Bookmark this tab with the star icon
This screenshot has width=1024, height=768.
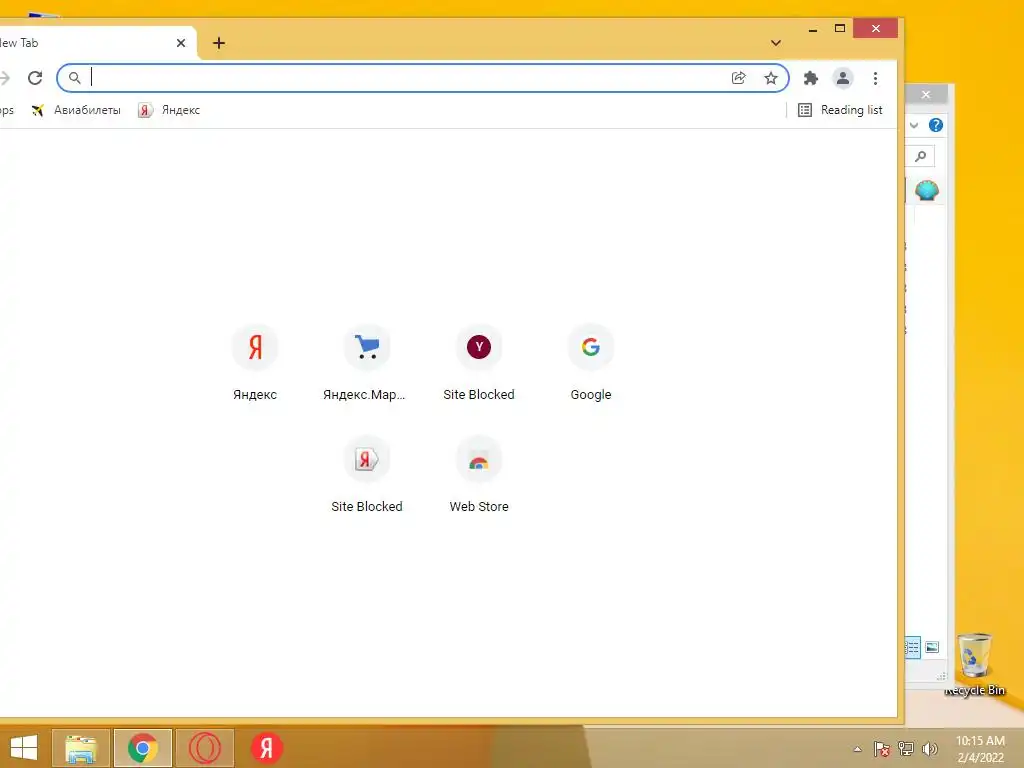(x=771, y=78)
